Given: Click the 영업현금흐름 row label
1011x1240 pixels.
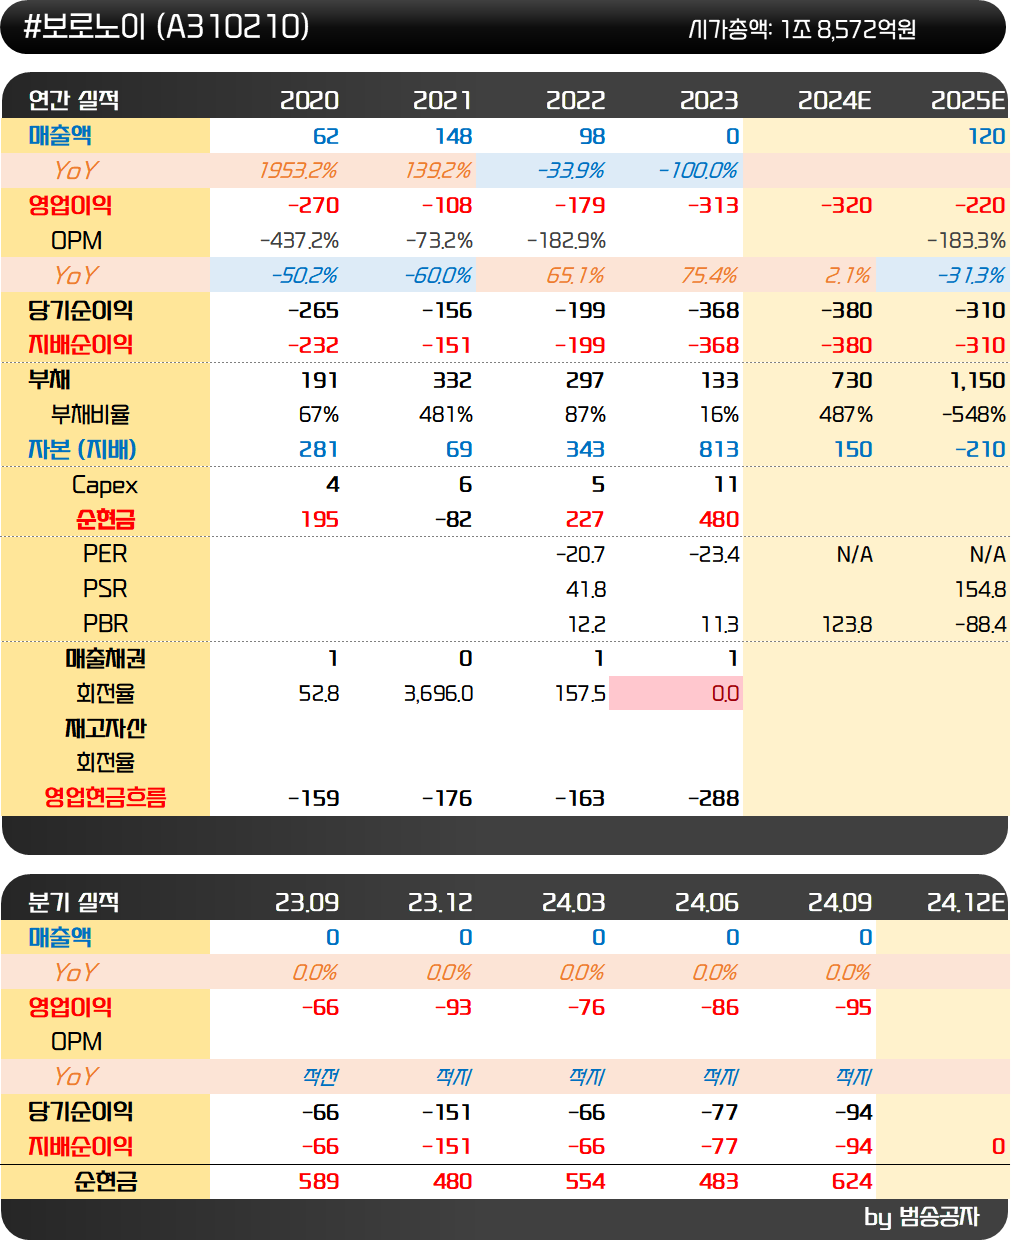Looking at the screenshot, I should pos(105,797).
